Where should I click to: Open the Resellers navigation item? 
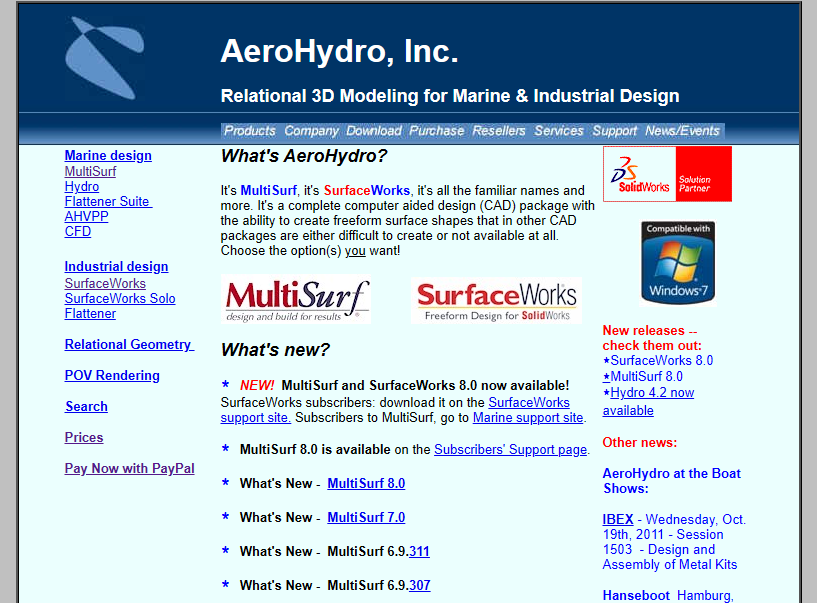click(x=499, y=130)
